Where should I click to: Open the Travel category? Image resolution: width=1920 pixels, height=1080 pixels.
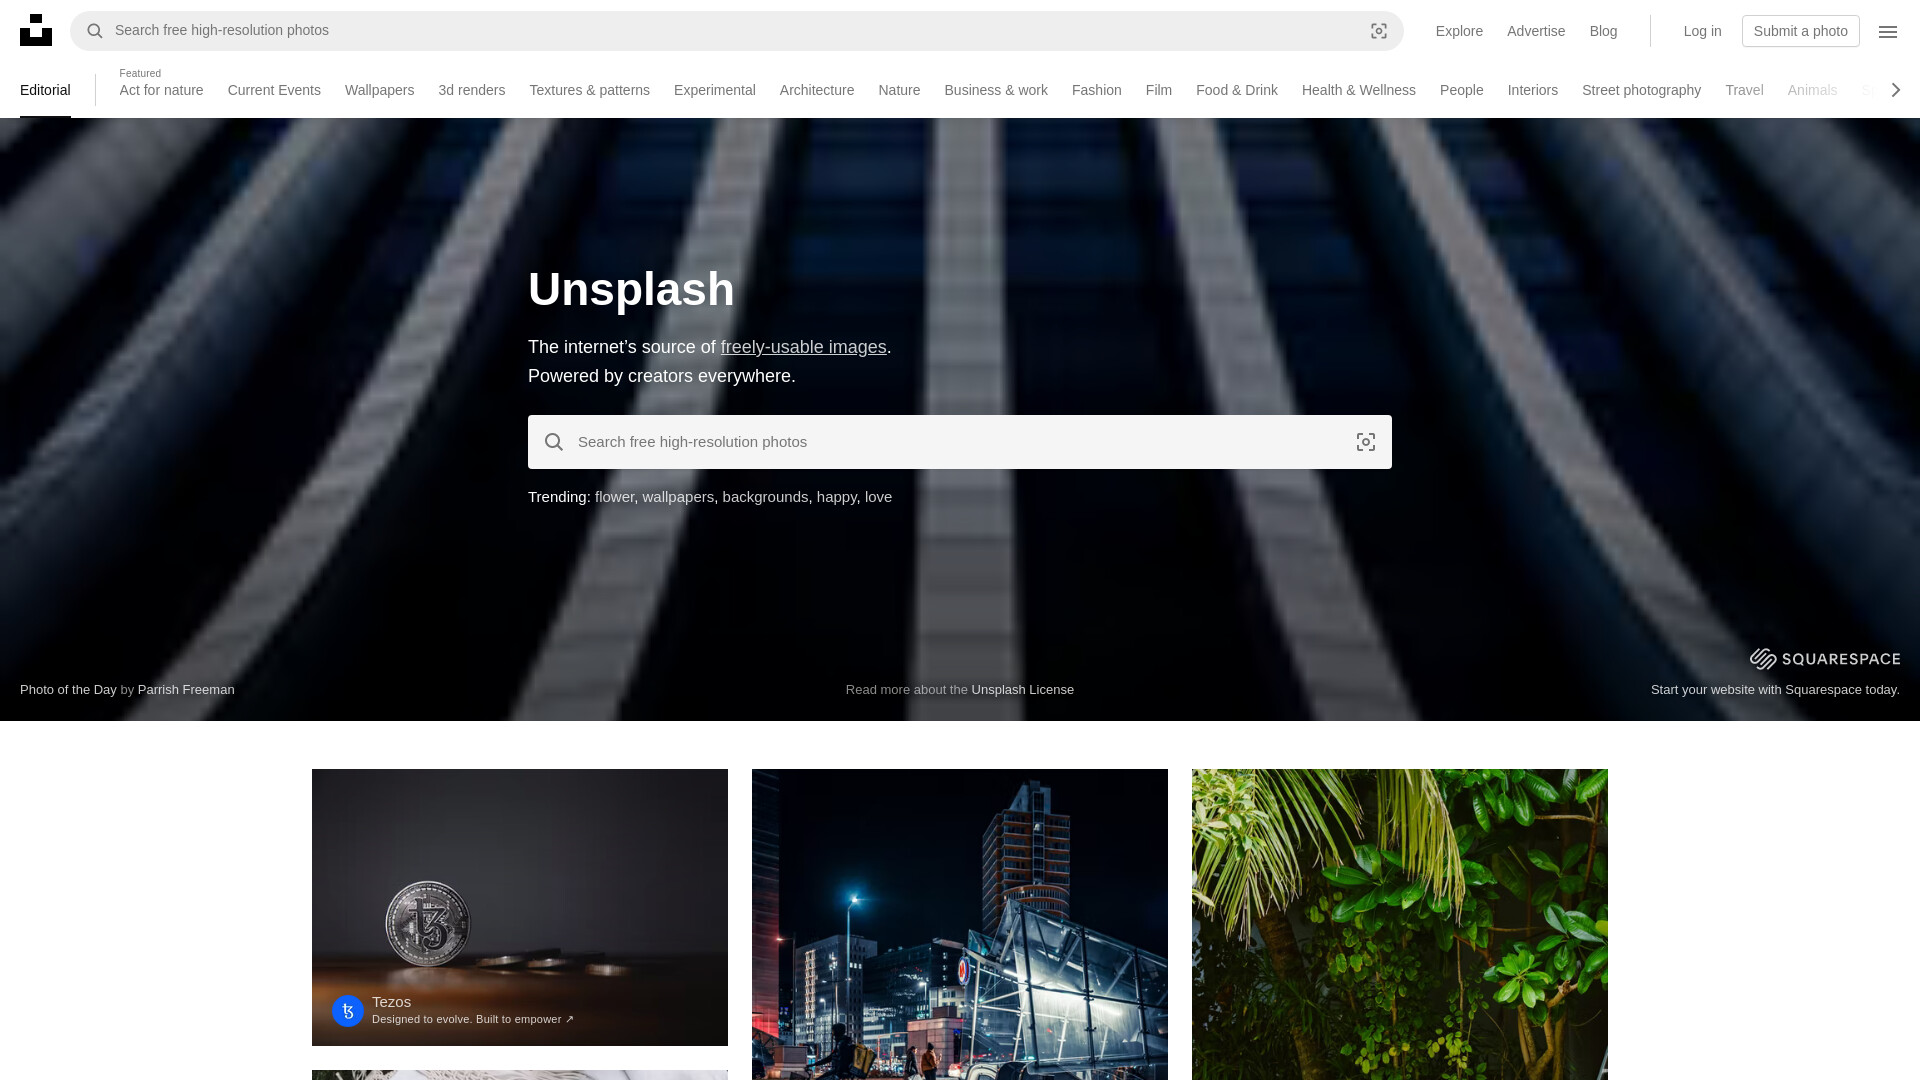1744,90
